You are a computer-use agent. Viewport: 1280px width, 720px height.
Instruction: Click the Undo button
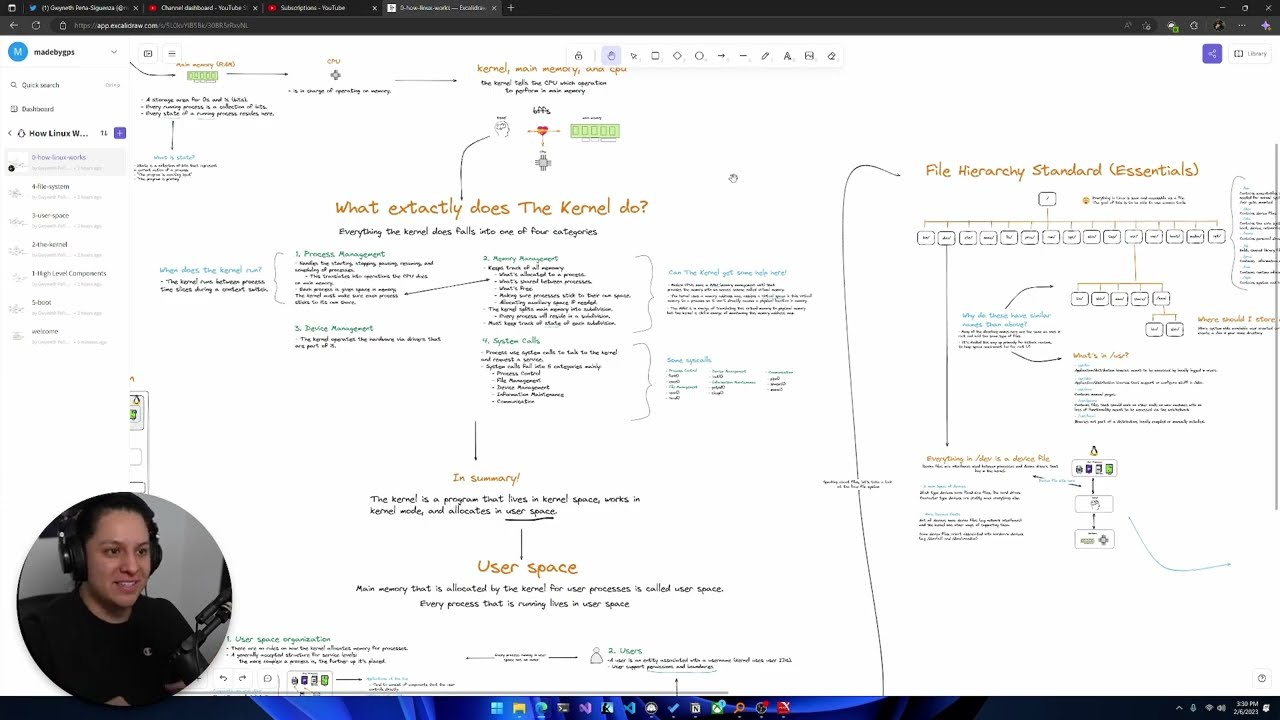[x=223, y=679]
